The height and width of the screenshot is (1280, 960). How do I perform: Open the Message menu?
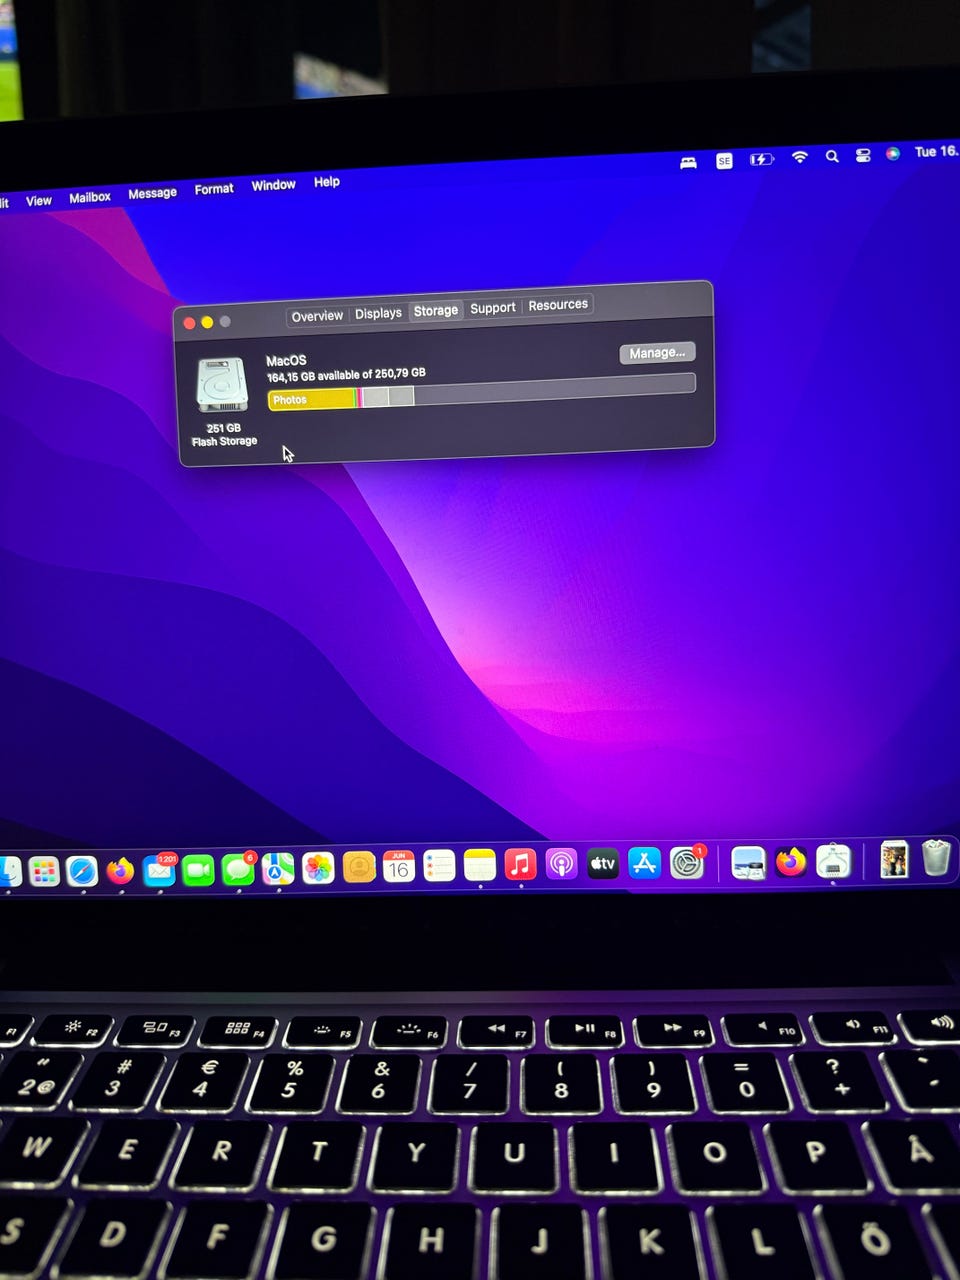point(152,193)
